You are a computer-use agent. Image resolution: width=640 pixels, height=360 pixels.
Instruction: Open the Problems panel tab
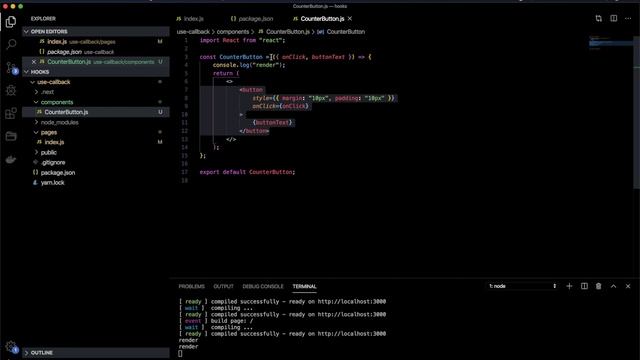click(x=191, y=287)
